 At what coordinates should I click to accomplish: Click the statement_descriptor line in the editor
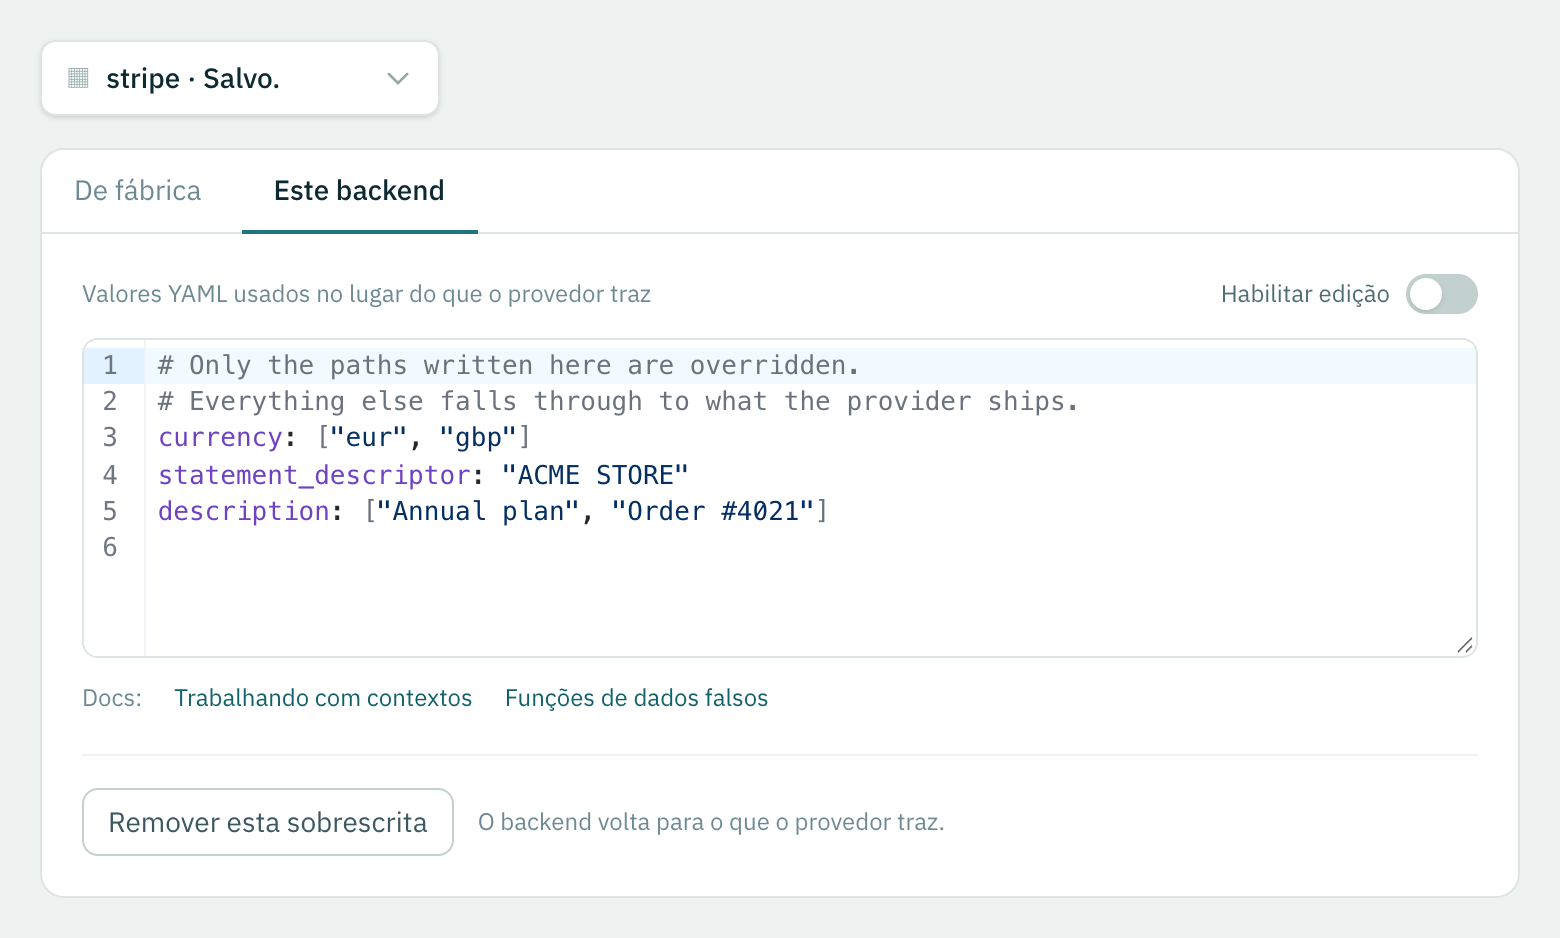point(811,475)
